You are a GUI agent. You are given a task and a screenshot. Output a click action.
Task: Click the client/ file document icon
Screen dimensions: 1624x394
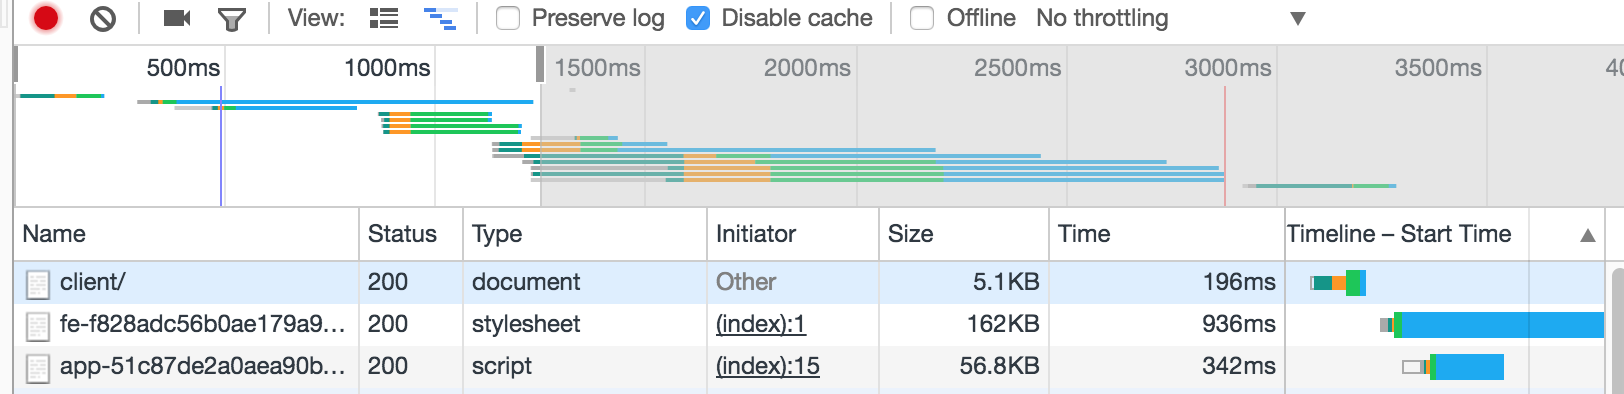tap(37, 285)
